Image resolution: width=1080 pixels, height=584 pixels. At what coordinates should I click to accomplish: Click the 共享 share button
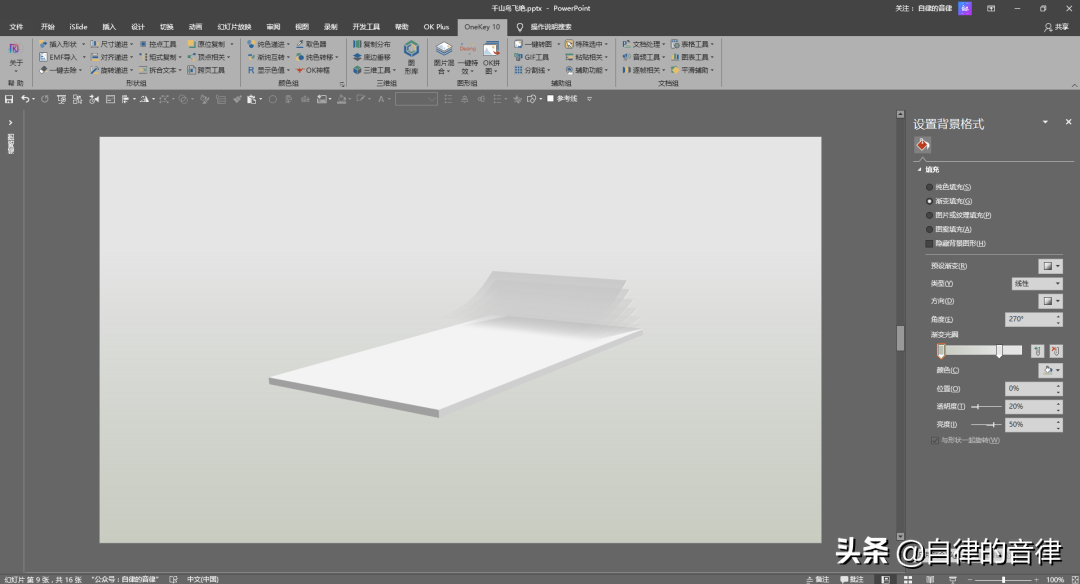[x=1055, y=27]
